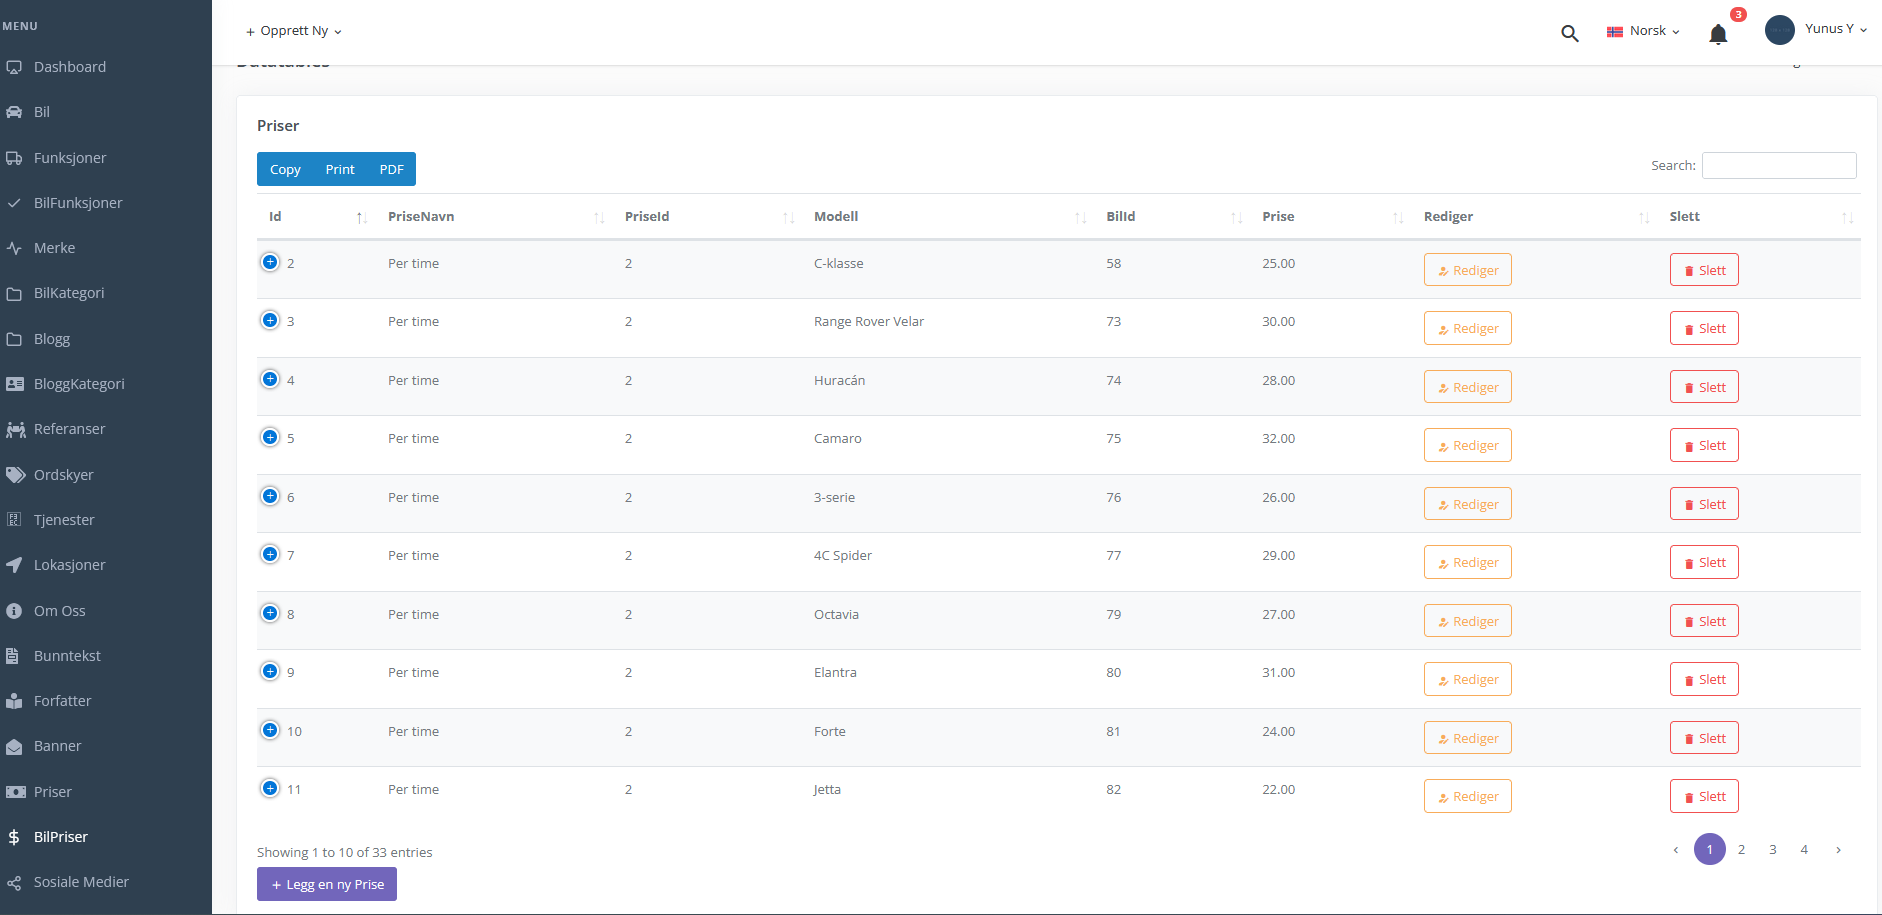Click the search magnifier icon in header
The image size is (1882, 915).
[x=1569, y=33]
